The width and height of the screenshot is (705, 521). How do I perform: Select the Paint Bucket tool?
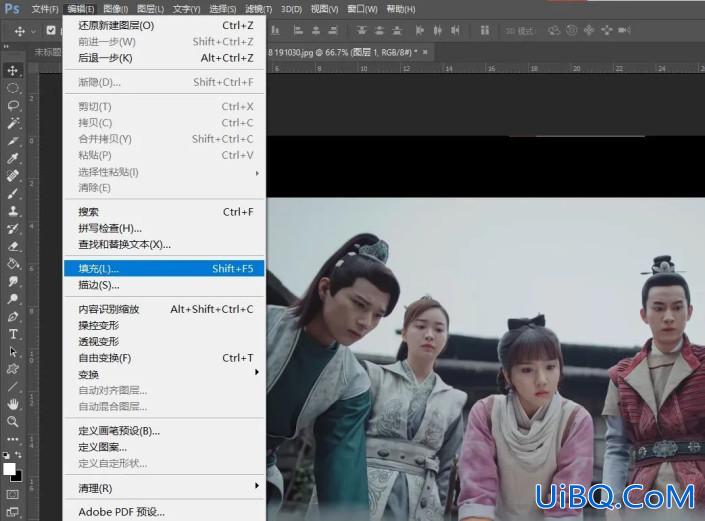[x=13, y=263]
